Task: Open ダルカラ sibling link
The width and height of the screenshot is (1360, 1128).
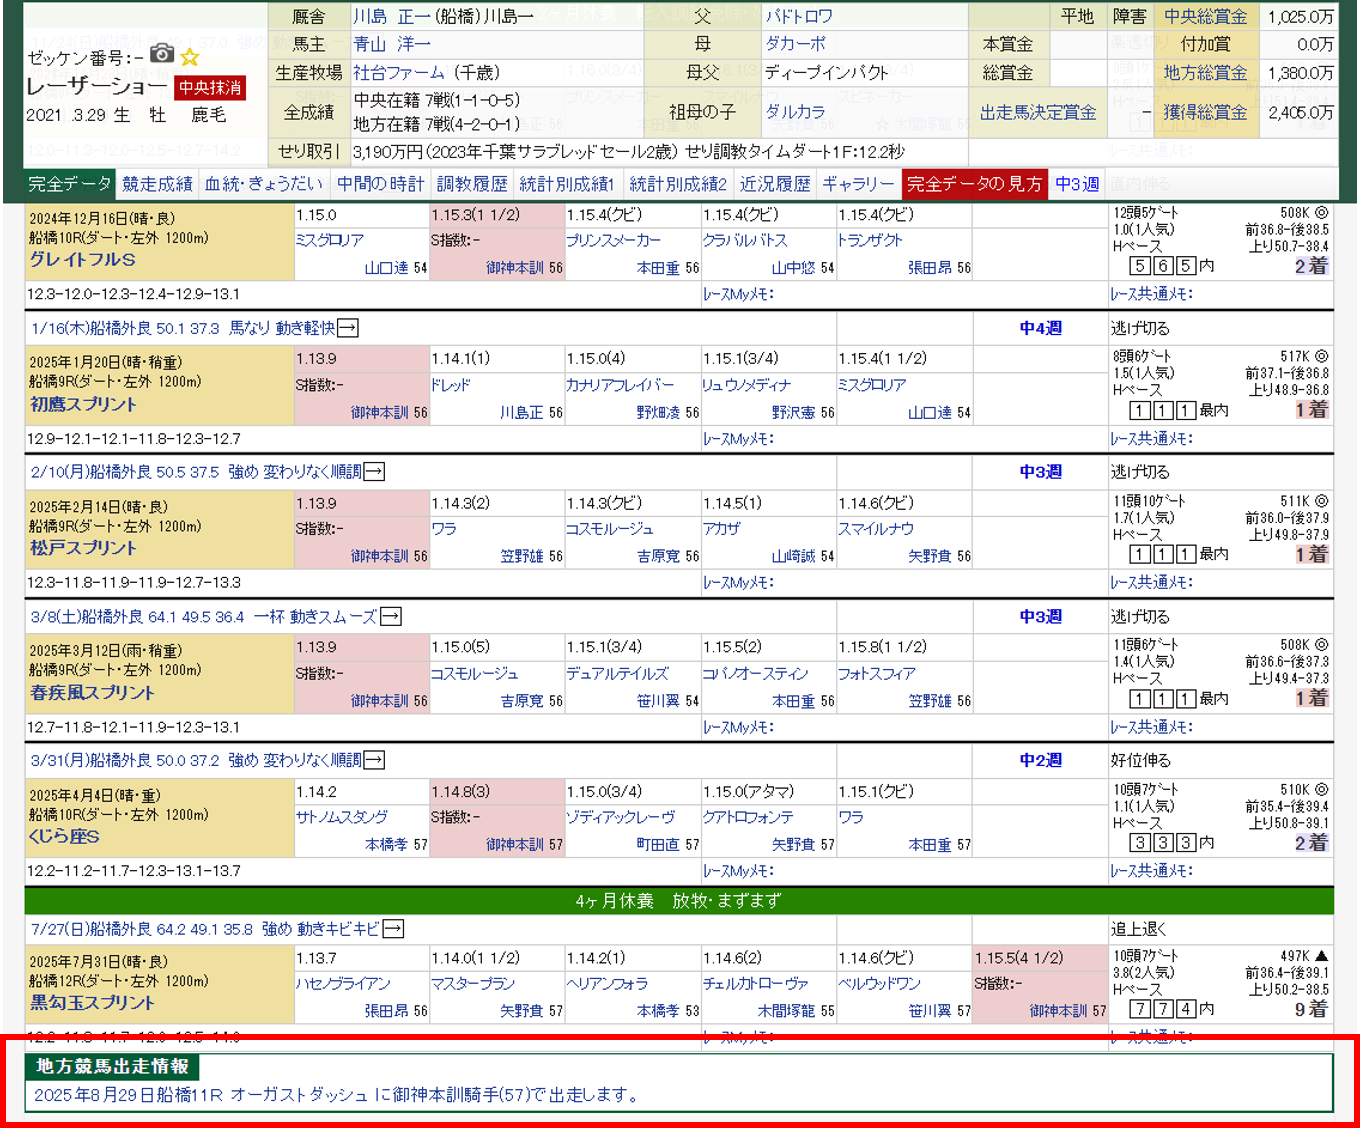Action: pyautogui.click(x=796, y=112)
